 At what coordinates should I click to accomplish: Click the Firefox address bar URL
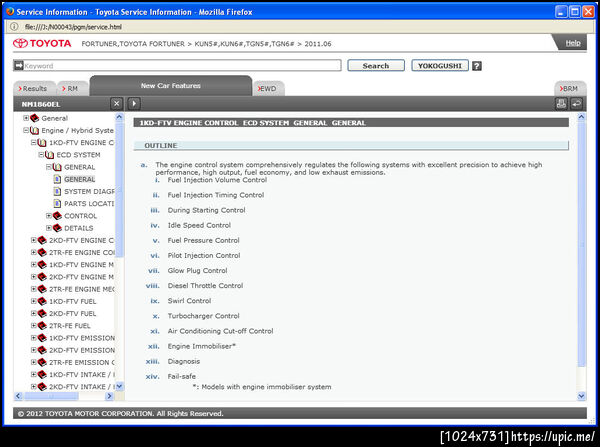tap(73, 27)
